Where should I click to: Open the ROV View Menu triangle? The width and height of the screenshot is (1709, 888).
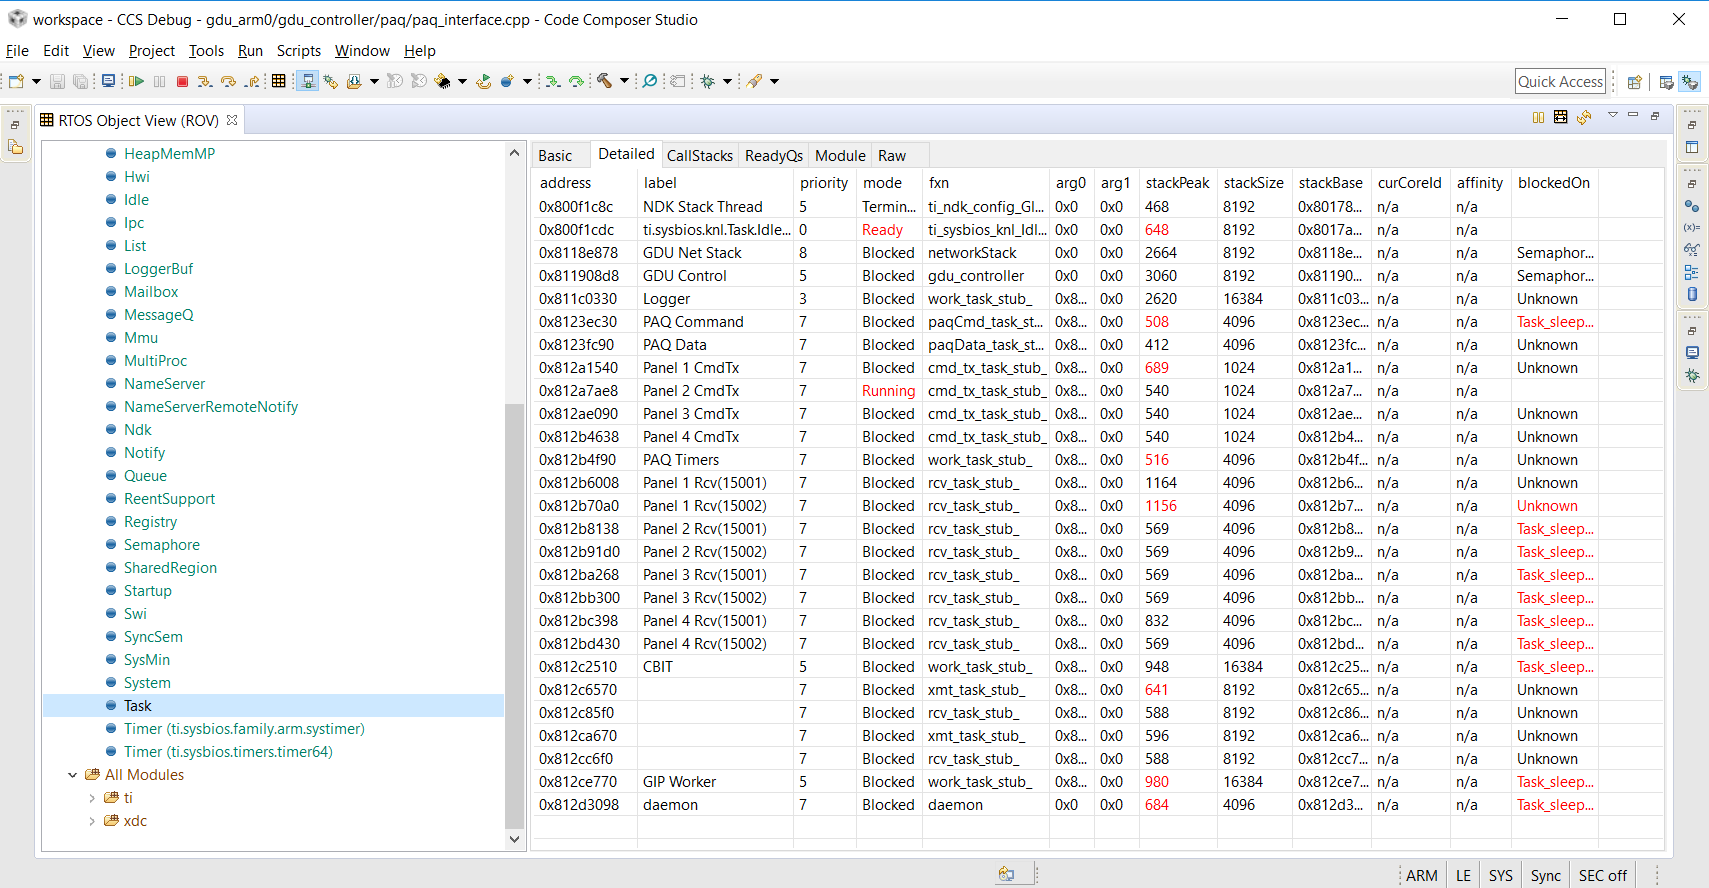[1613, 115]
